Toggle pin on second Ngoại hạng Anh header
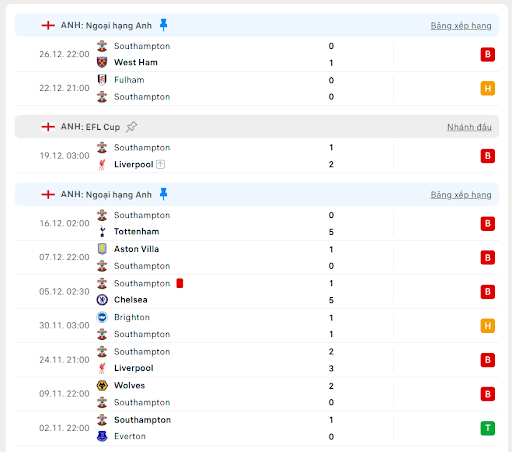Image resolution: width=512 pixels, height=452 pixels. (x=163, y=194)
